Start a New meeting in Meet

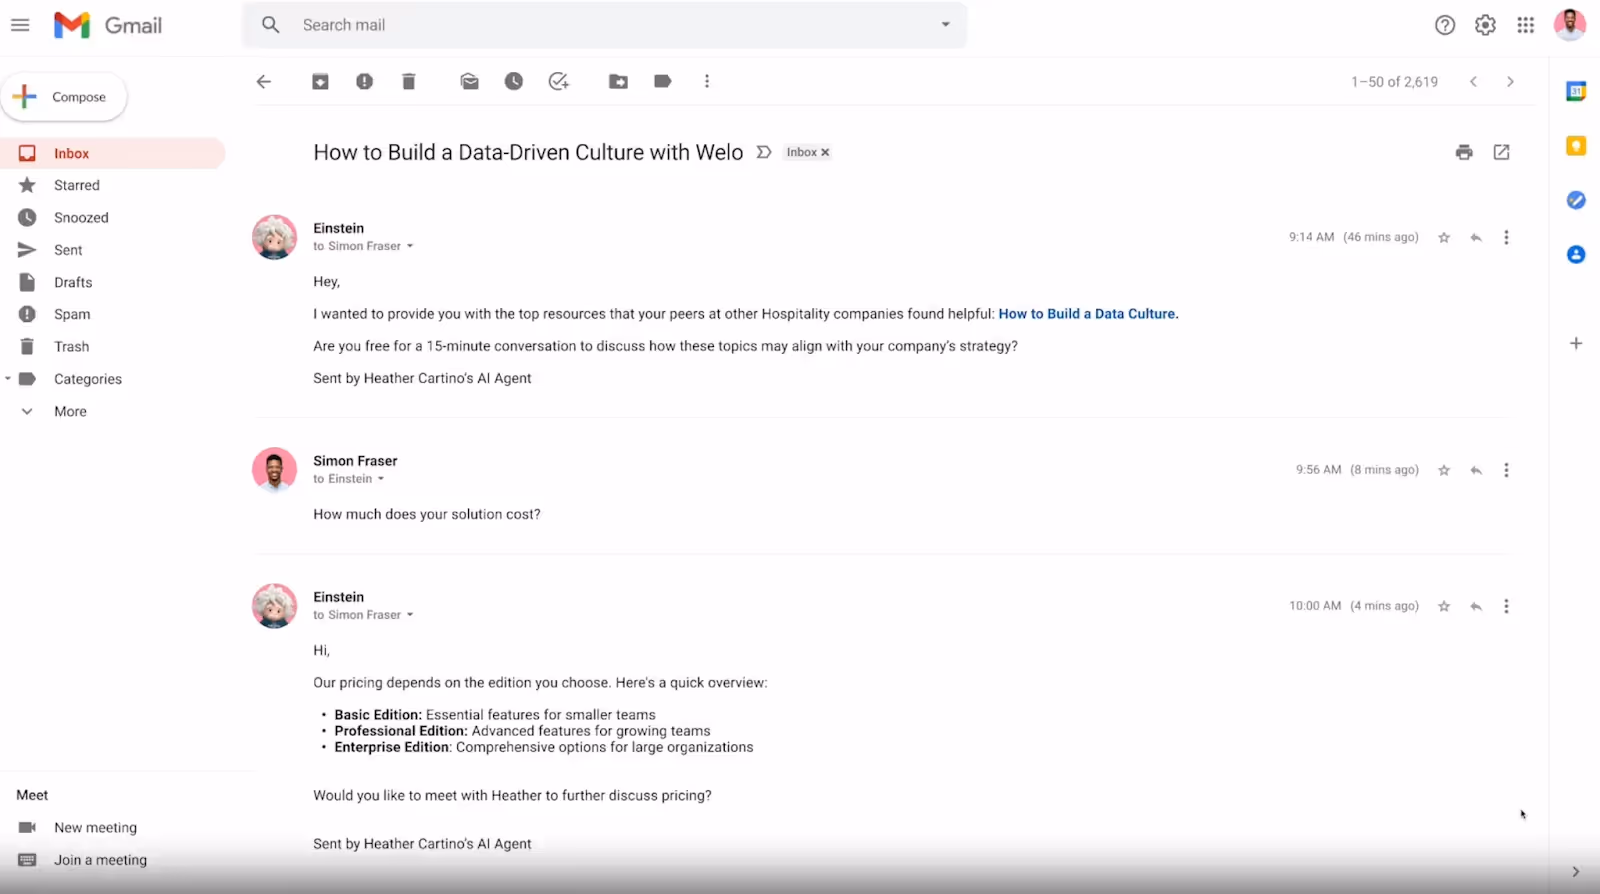pyautogui.click(x=95, y=828)
